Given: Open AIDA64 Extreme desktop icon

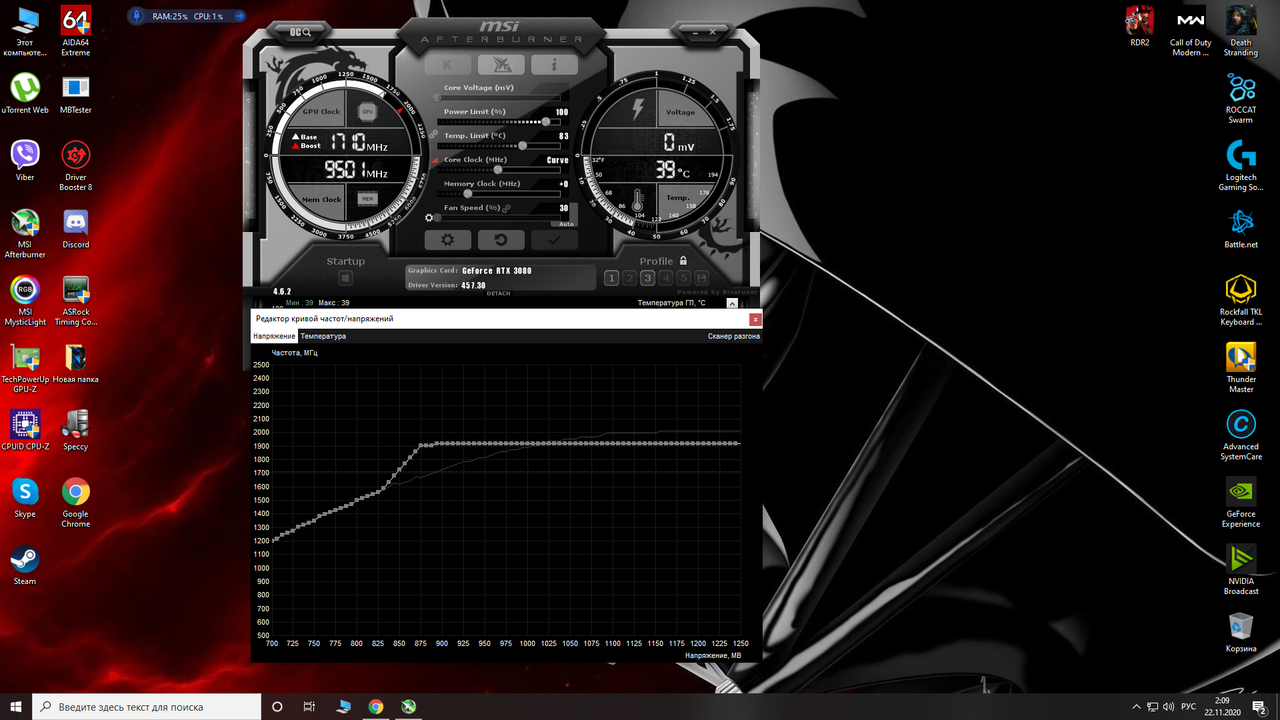Looking at the screenshot, I should click(76, 30).
